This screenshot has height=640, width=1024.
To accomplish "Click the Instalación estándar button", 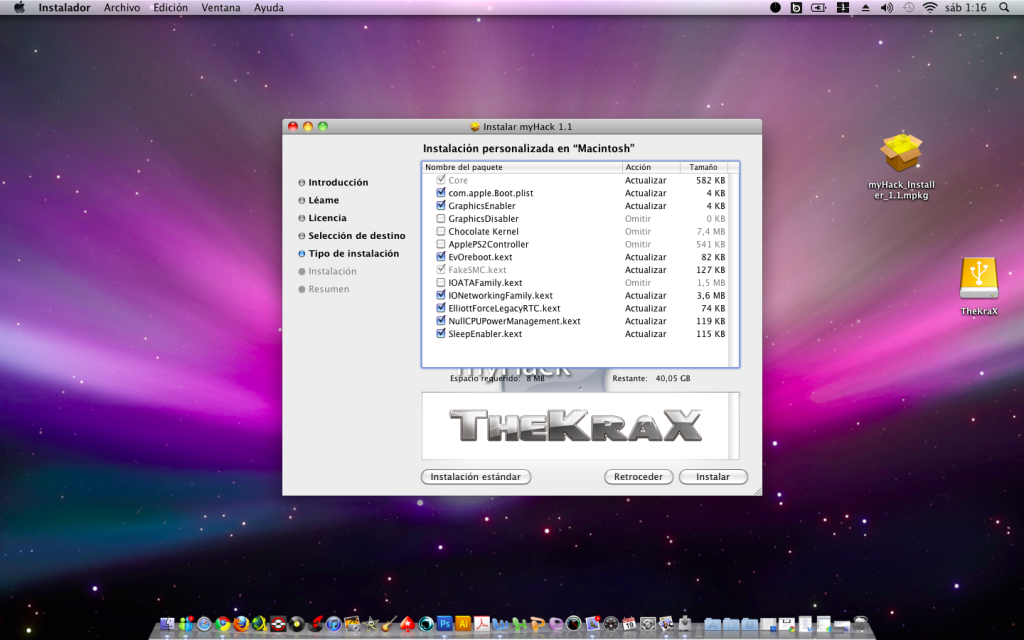I will coord(475,477).
